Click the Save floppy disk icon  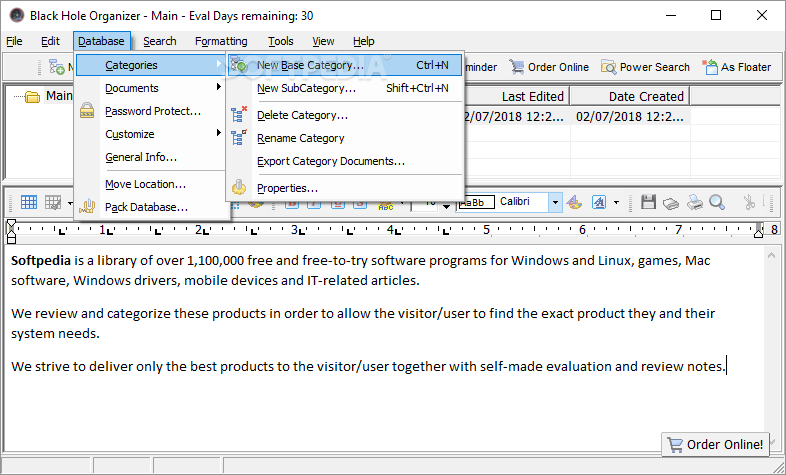click(649, 202)
